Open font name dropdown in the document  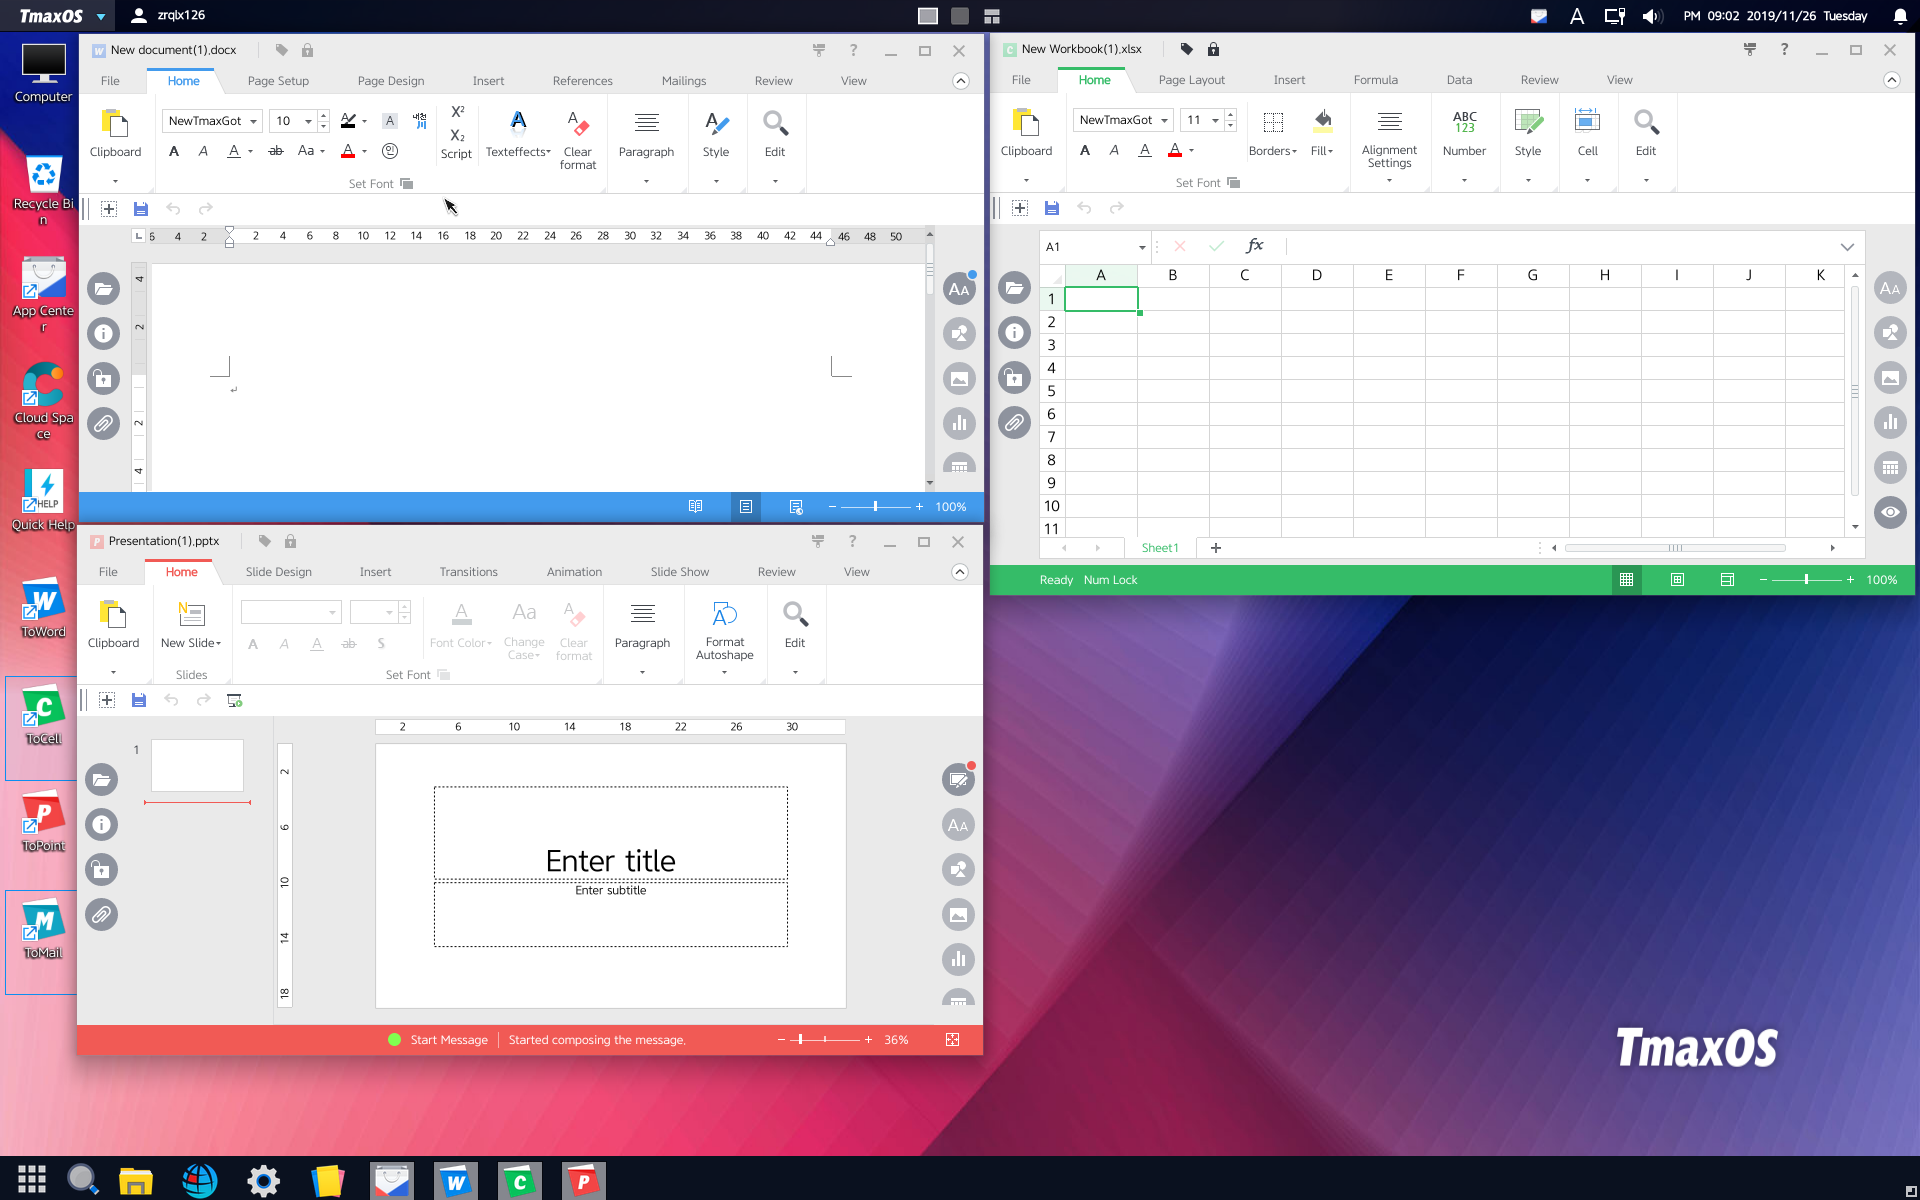pos(254,121)
